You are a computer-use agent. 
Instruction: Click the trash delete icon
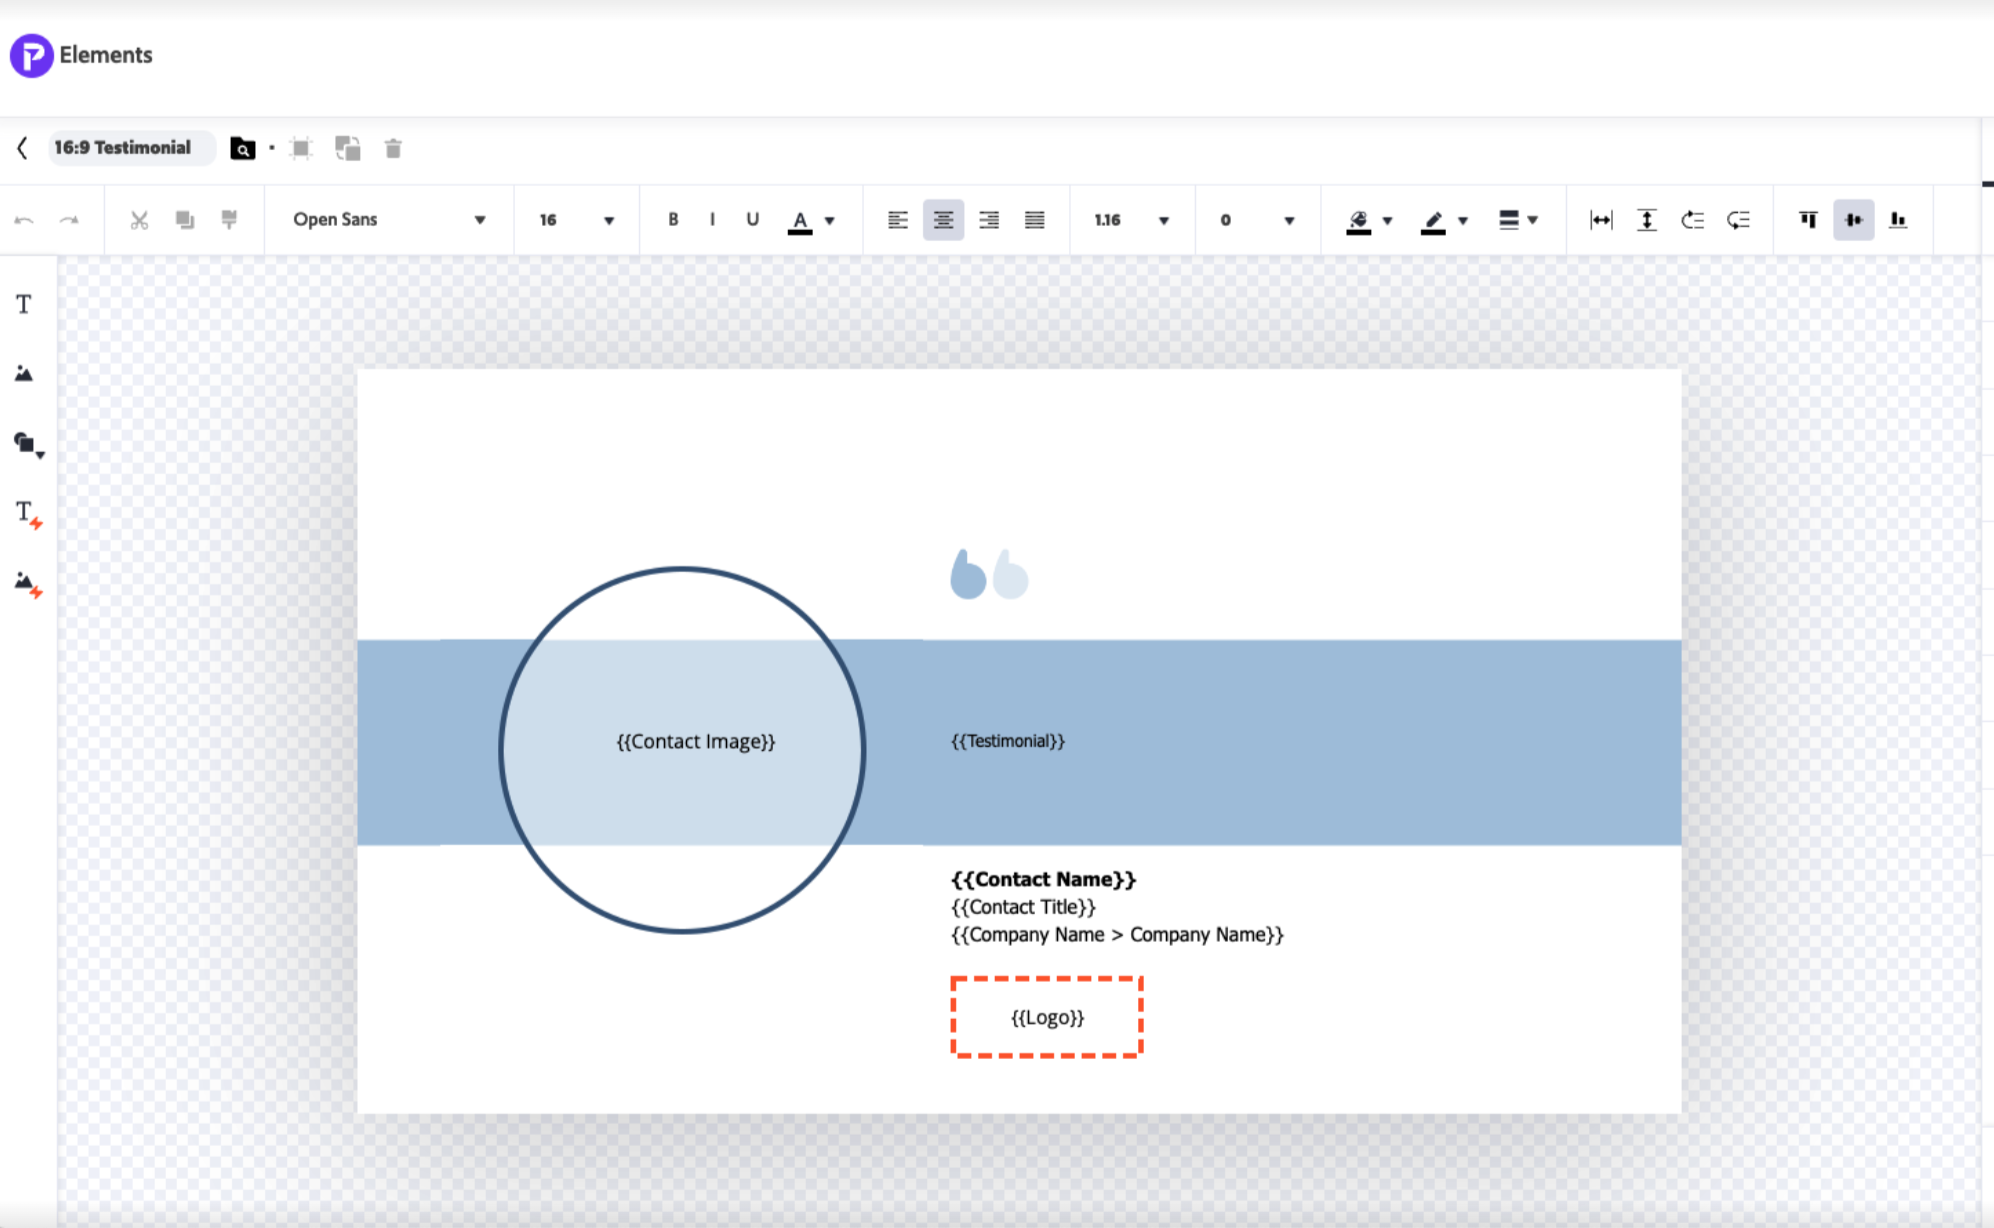tap(393, 149)
